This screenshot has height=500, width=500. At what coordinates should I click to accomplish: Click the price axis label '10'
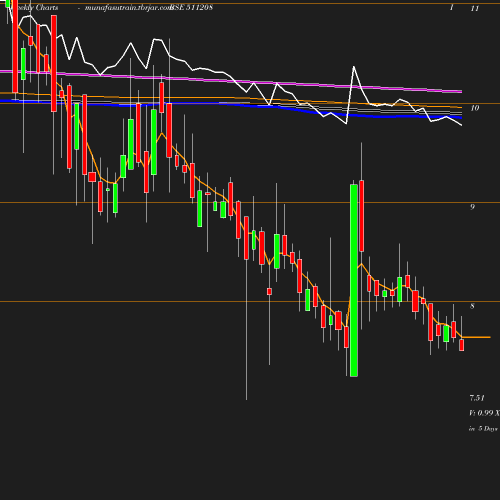pos(475,108)
